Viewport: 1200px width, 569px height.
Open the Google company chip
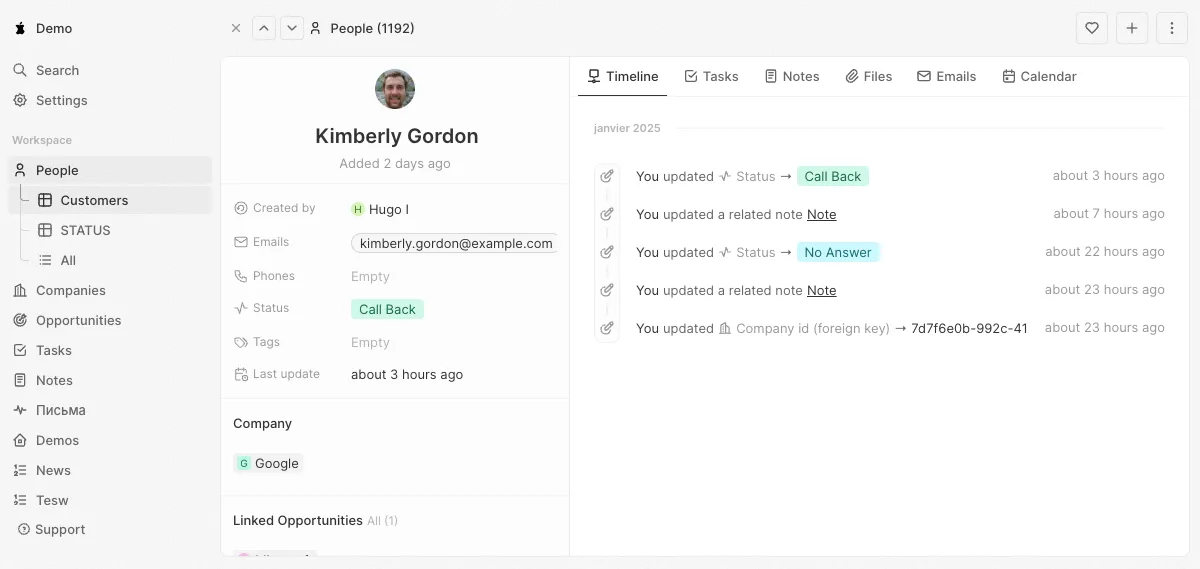pos(268,463)
